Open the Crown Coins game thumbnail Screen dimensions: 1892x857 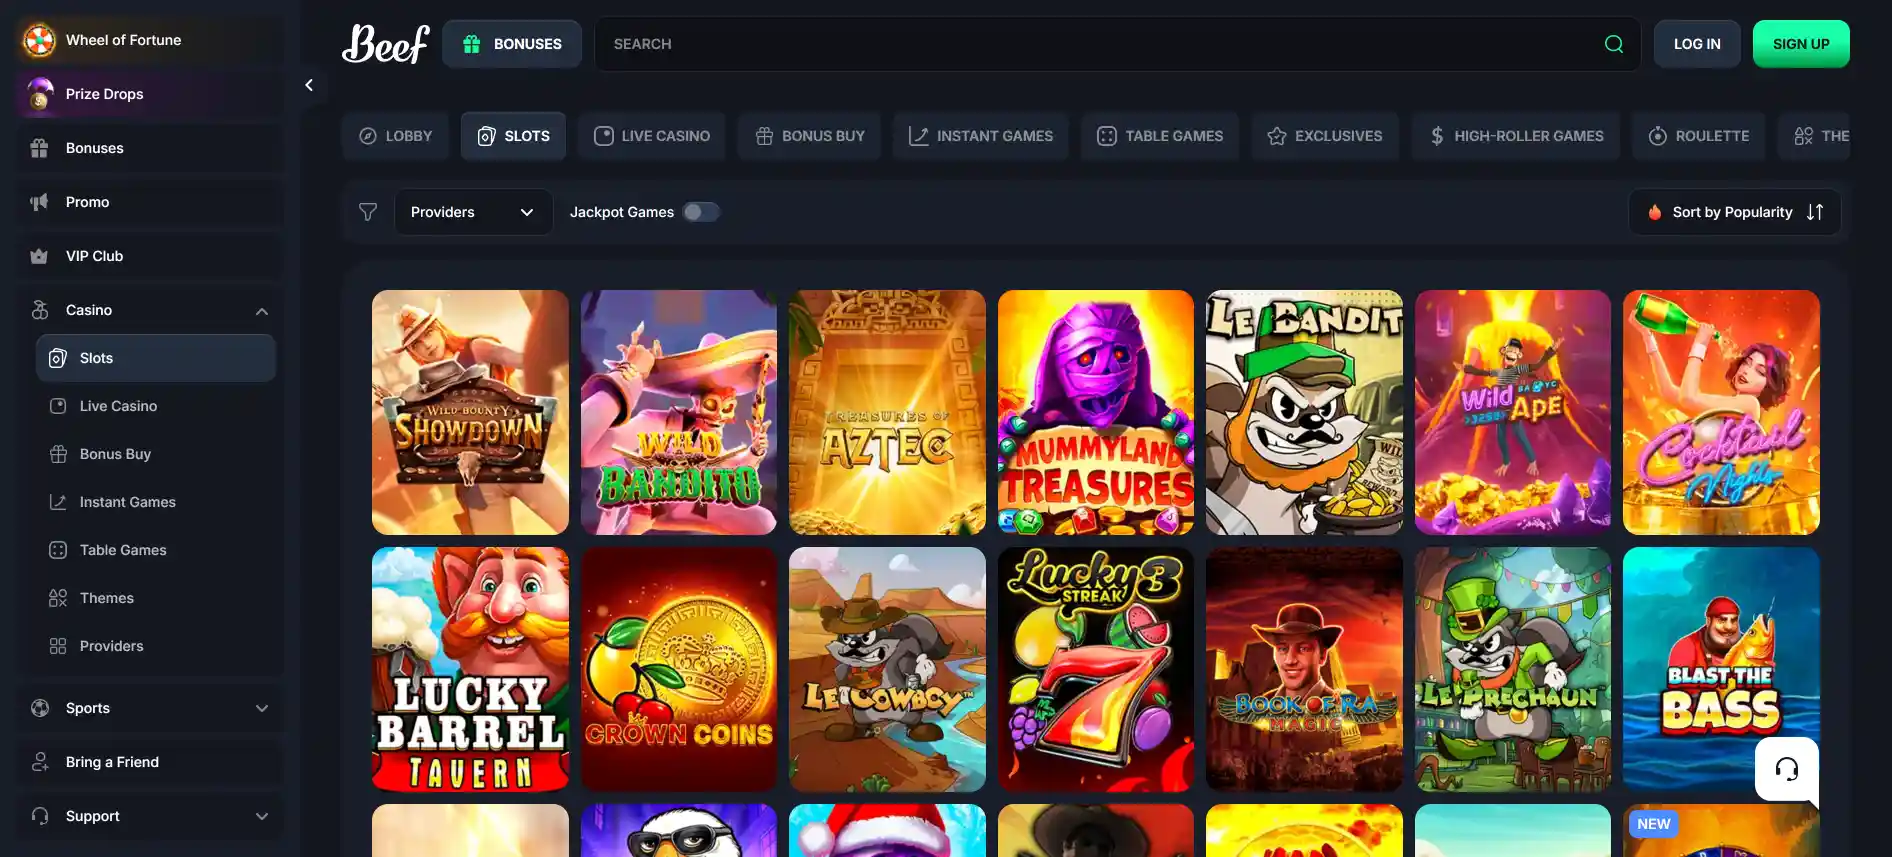point(679,669)
